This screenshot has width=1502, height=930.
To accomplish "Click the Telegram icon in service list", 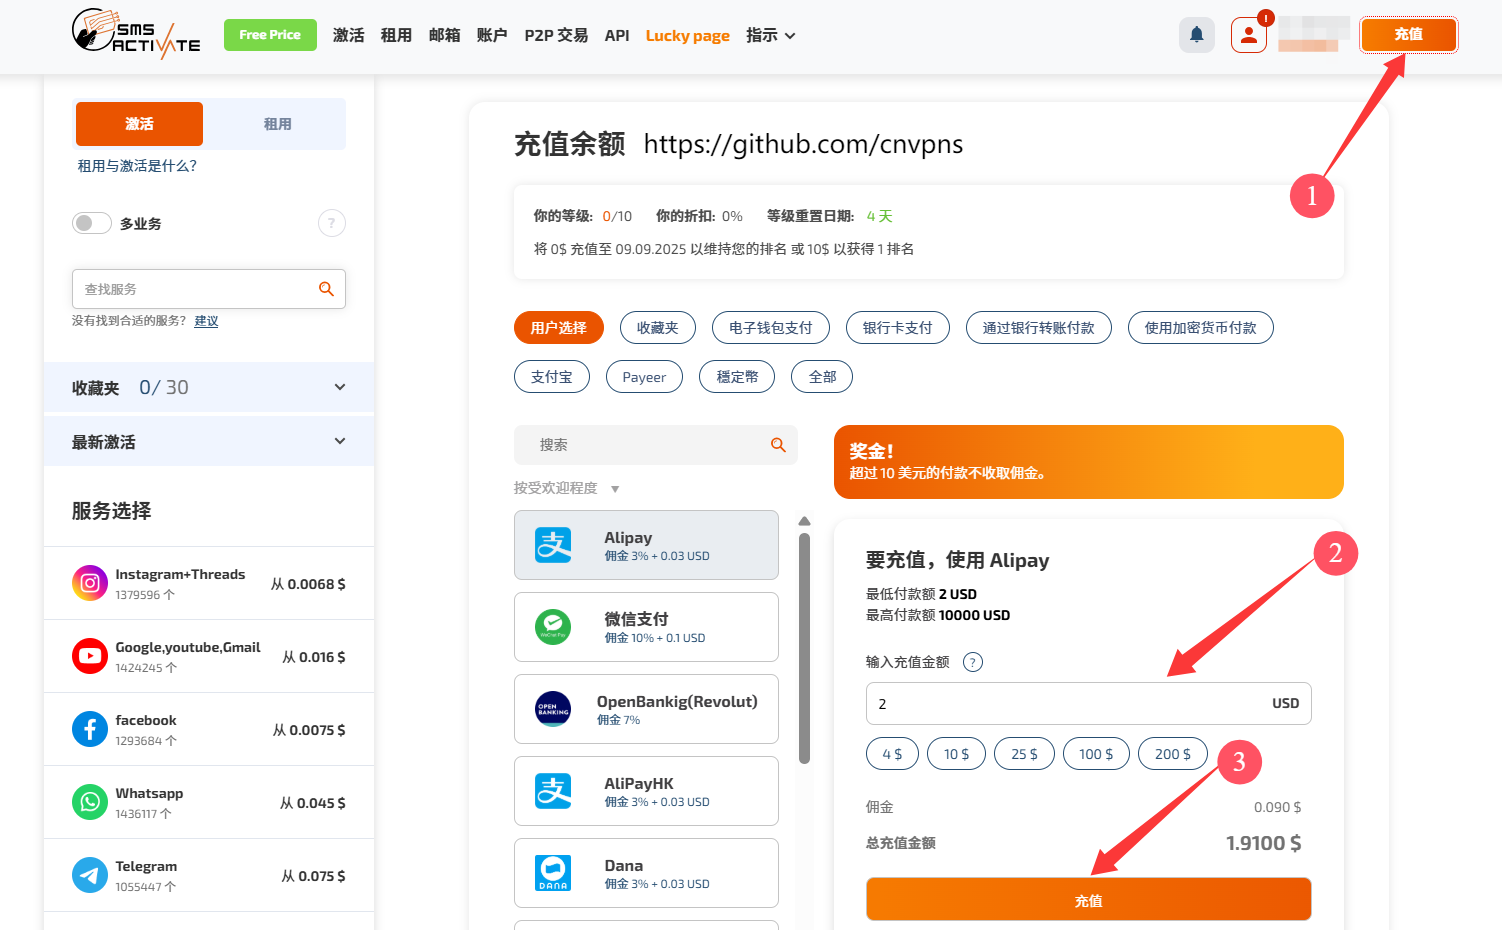I will (90, 875).
